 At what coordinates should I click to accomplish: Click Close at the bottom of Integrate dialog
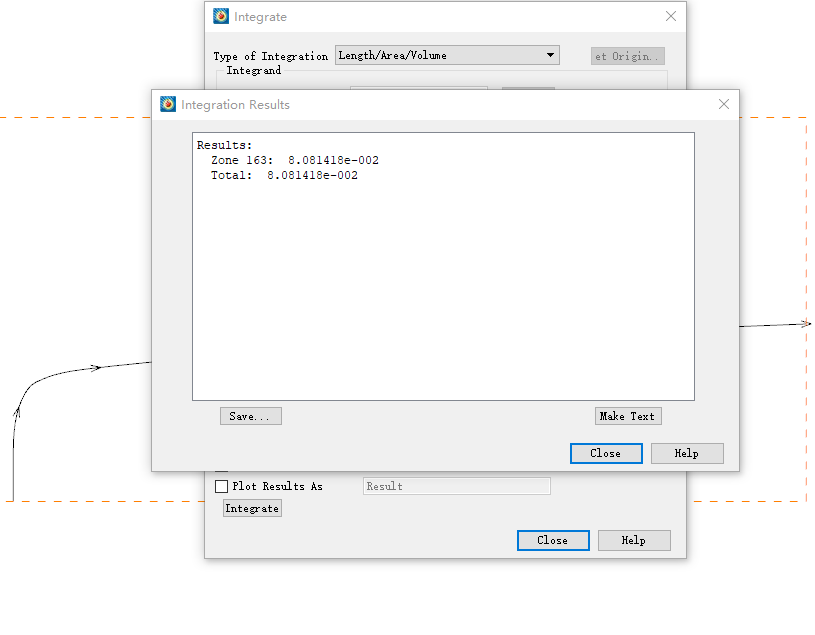click(x=553, y=540)
